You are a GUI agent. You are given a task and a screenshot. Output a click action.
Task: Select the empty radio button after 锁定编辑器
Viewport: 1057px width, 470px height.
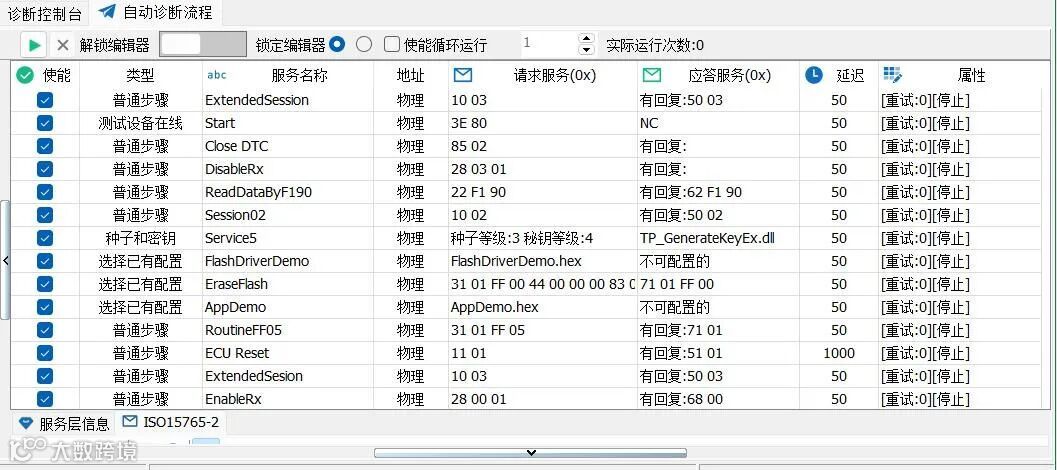point(364,45)
